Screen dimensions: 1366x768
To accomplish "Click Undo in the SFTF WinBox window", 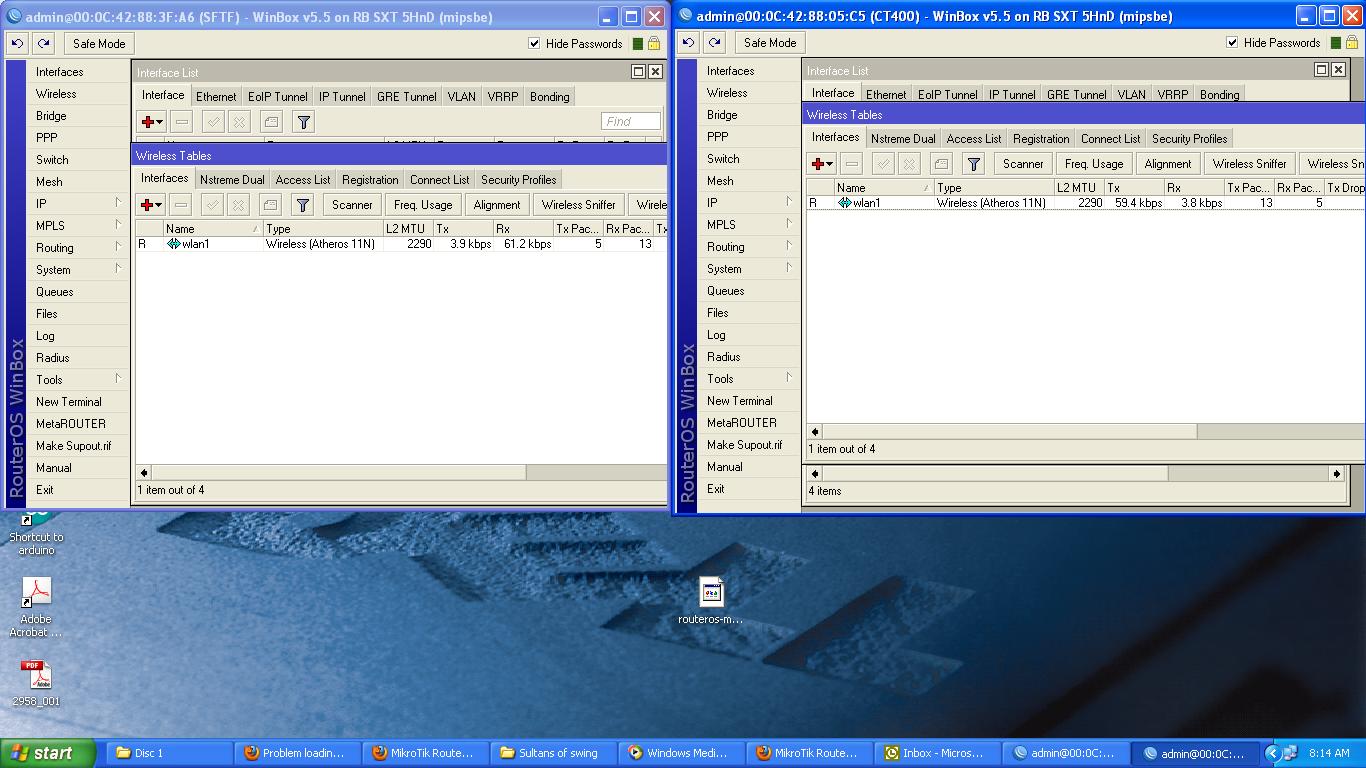I will tap(17, 44).
